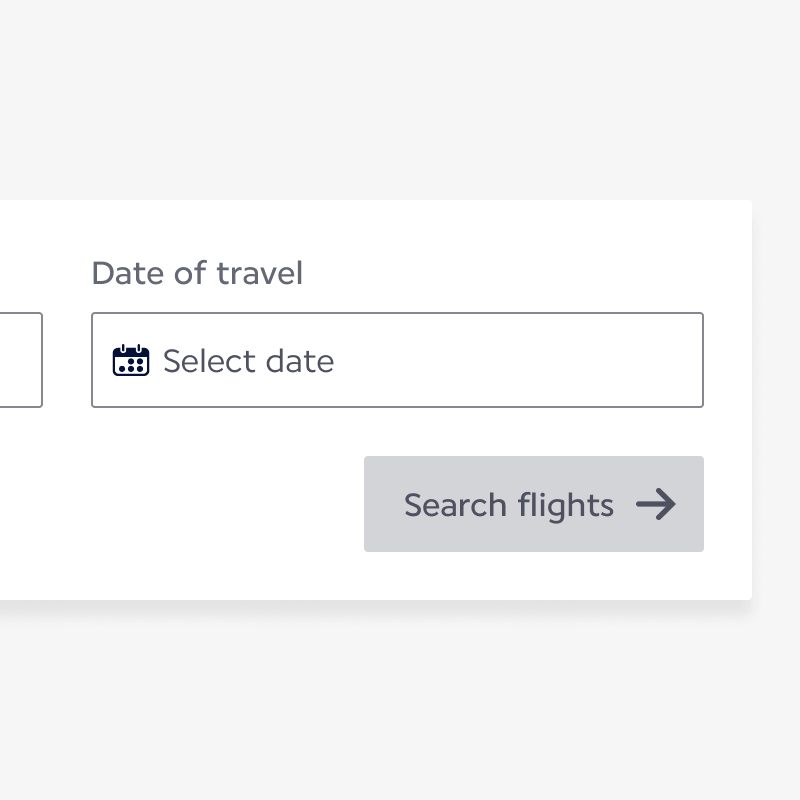
Task: Click the Search flights label text
Action: point(508,505)
